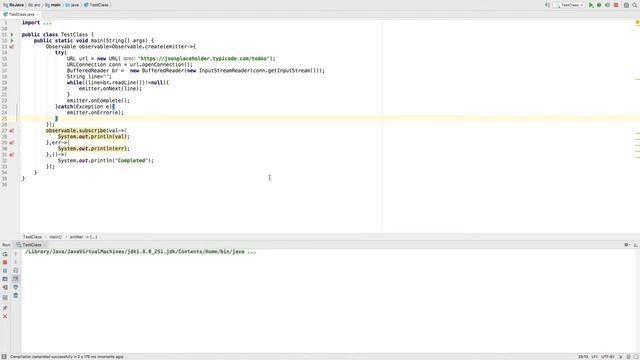The width and height of the screenshot is (640, 360).
Task: Click lambda gutter marker on line 13
Action: (12, 47)
